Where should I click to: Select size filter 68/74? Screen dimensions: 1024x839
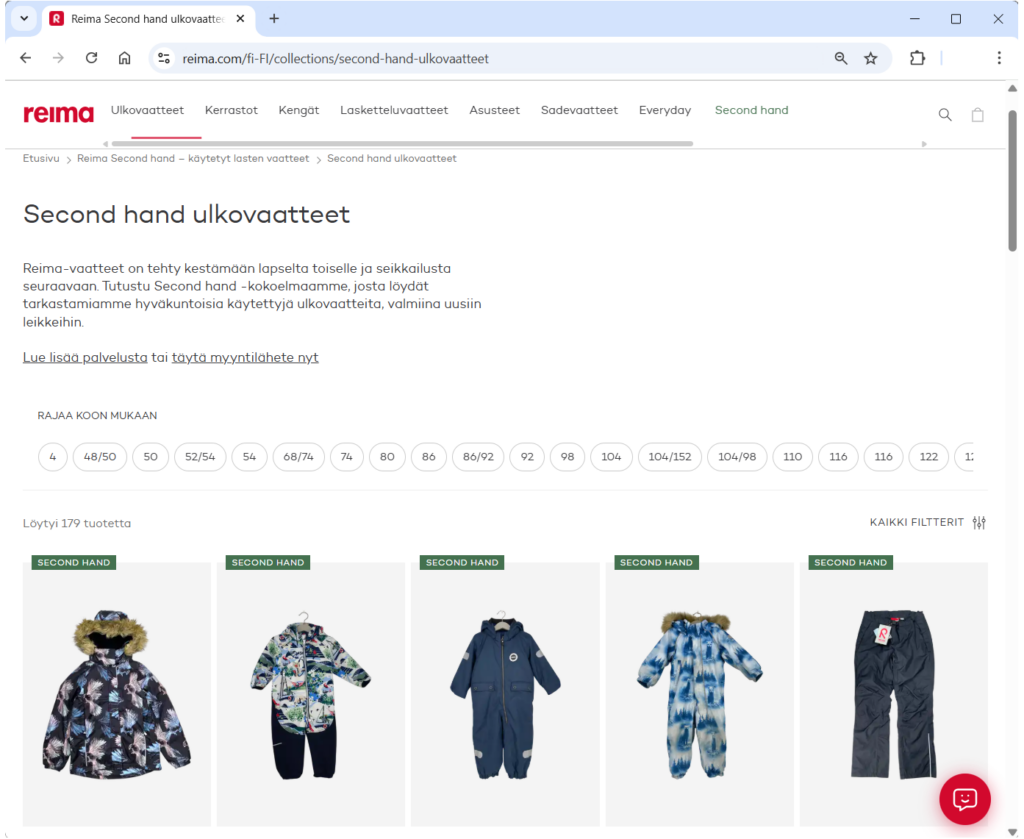point(298,457)
